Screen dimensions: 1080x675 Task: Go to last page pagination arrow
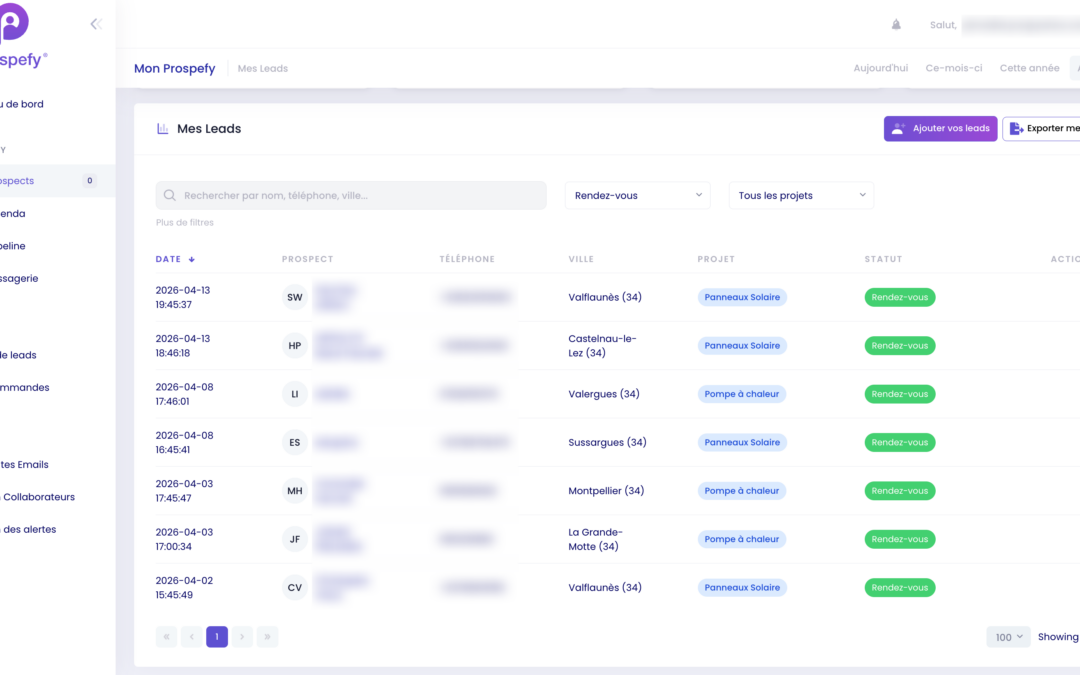tap(267, 636)
